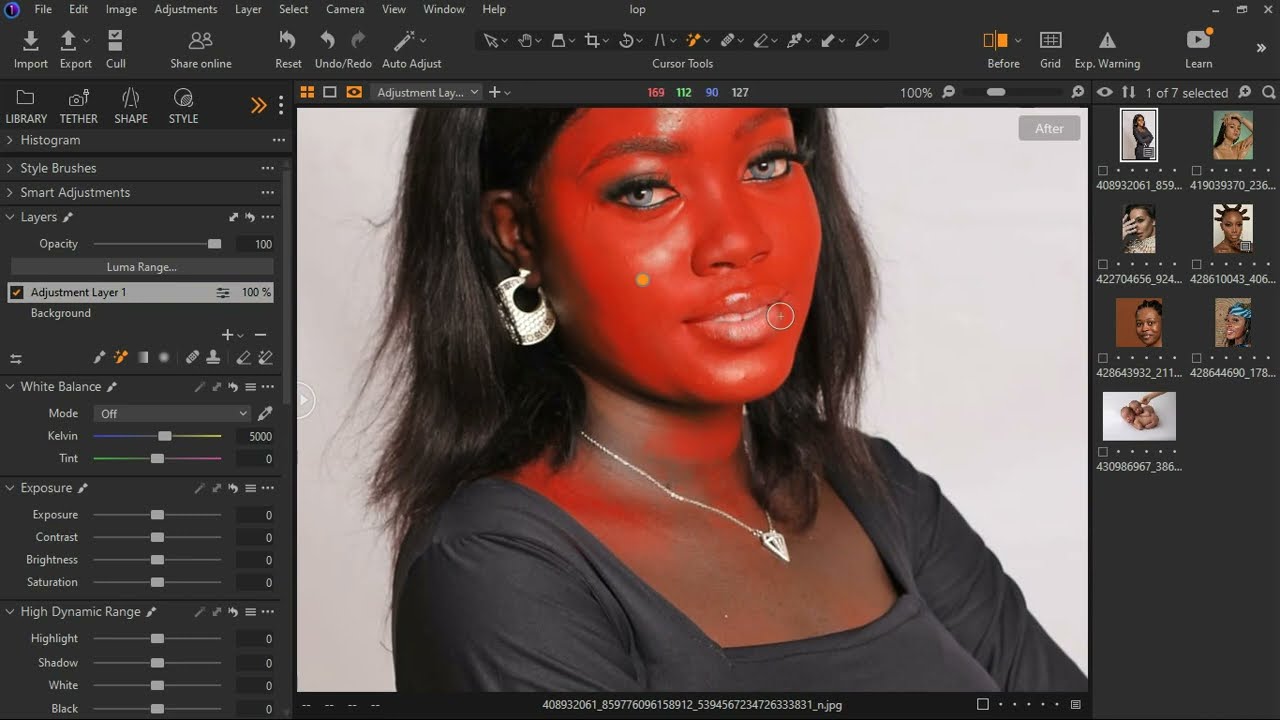
Task: Apply Auto Adjust with the magic wand
Action: click(x=403, y=40)
